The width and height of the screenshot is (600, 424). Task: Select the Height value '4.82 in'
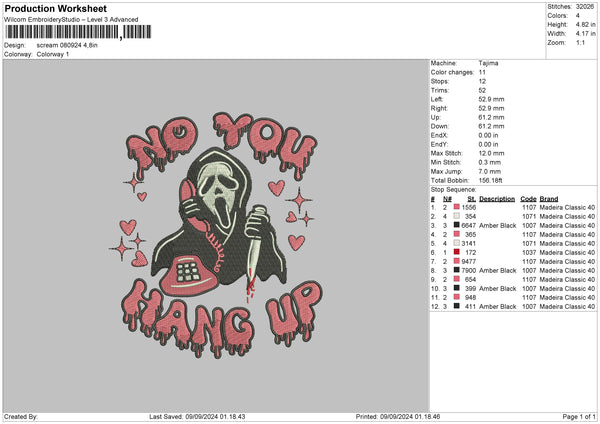tap(585, 24)
